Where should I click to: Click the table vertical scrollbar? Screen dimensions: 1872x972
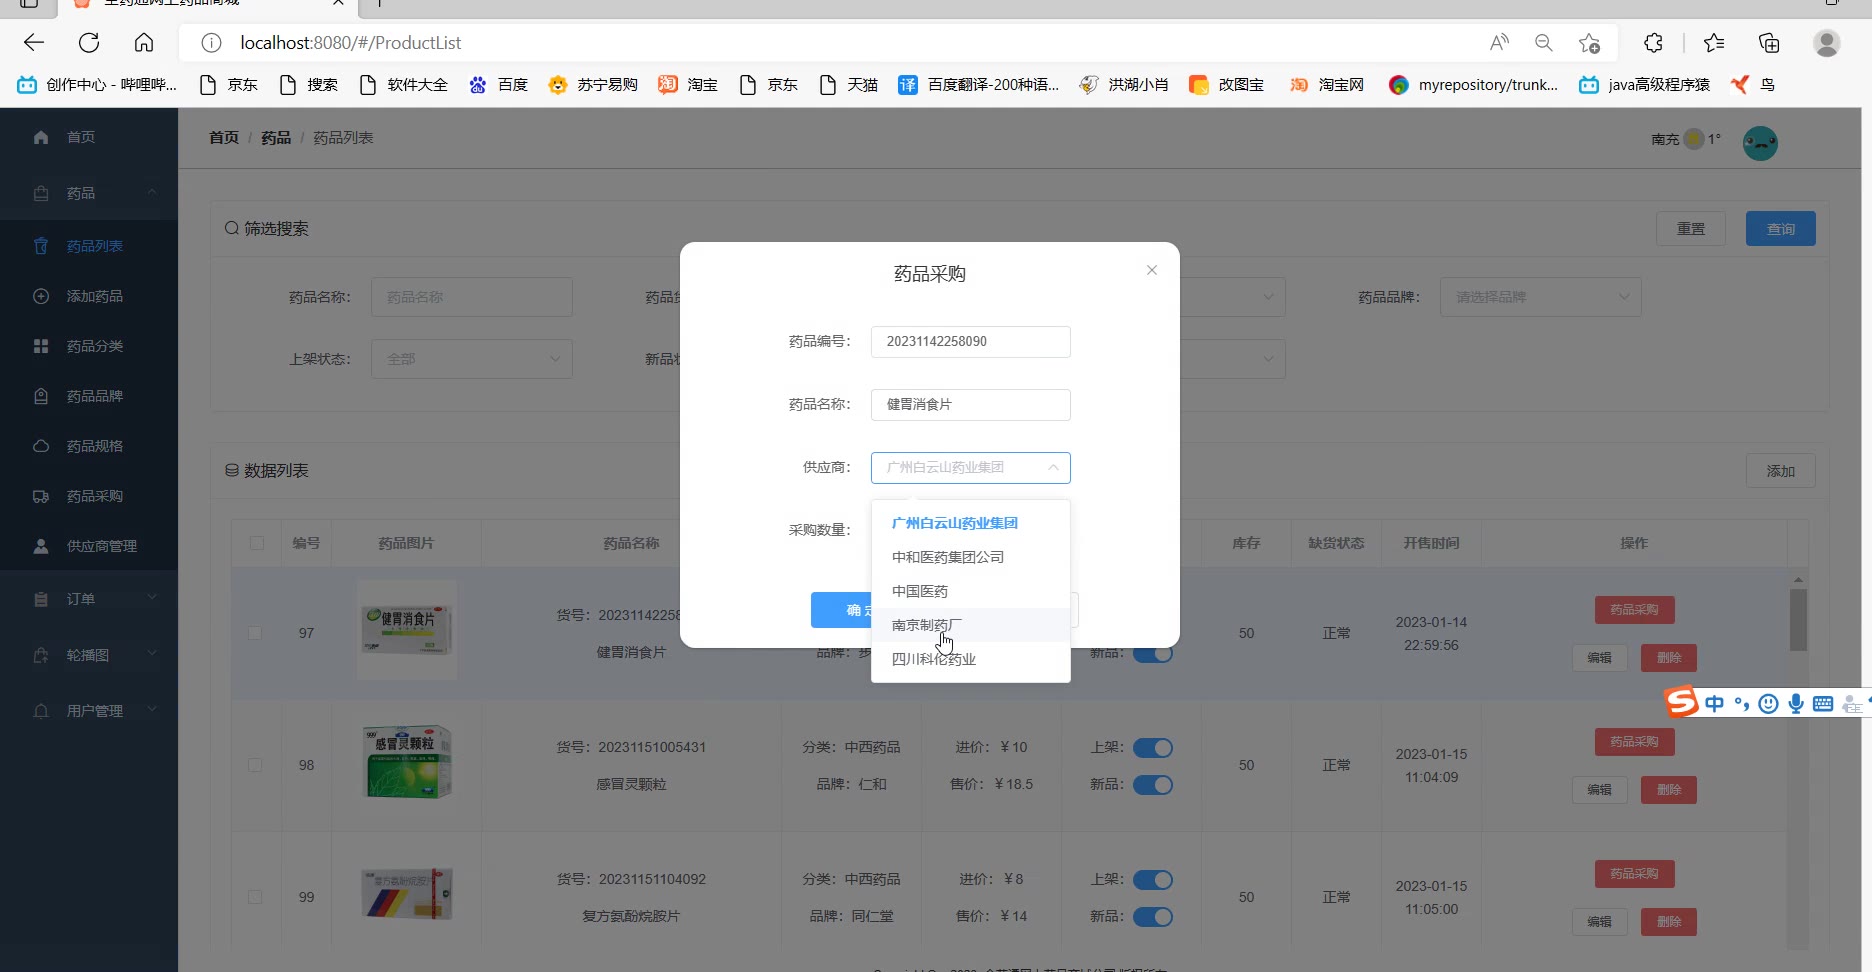(x=1798, y=620)
